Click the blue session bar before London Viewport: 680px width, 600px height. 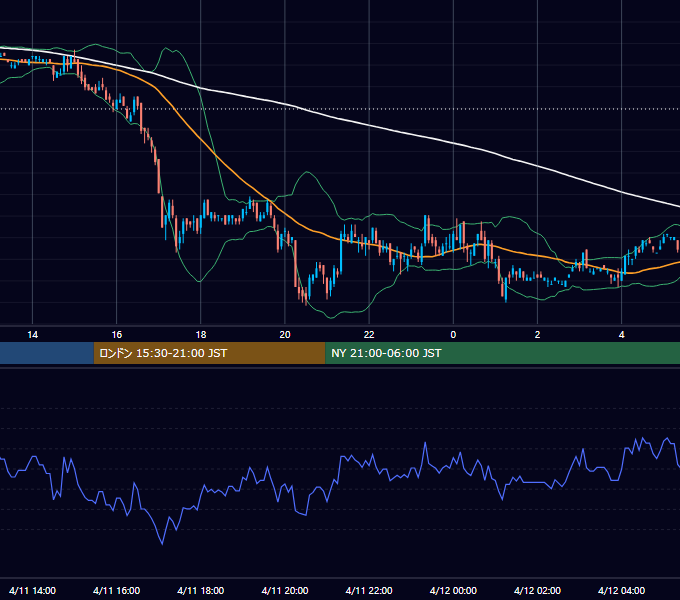pos(47,353)
